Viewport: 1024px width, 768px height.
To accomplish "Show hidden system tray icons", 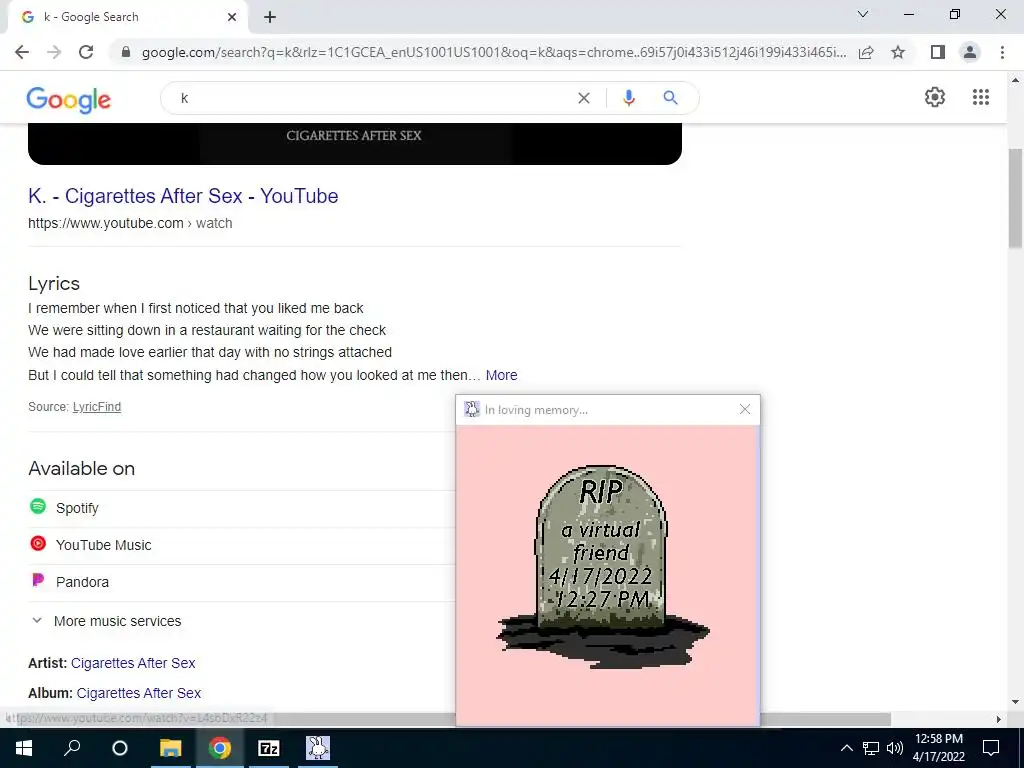I will point(846,748).
